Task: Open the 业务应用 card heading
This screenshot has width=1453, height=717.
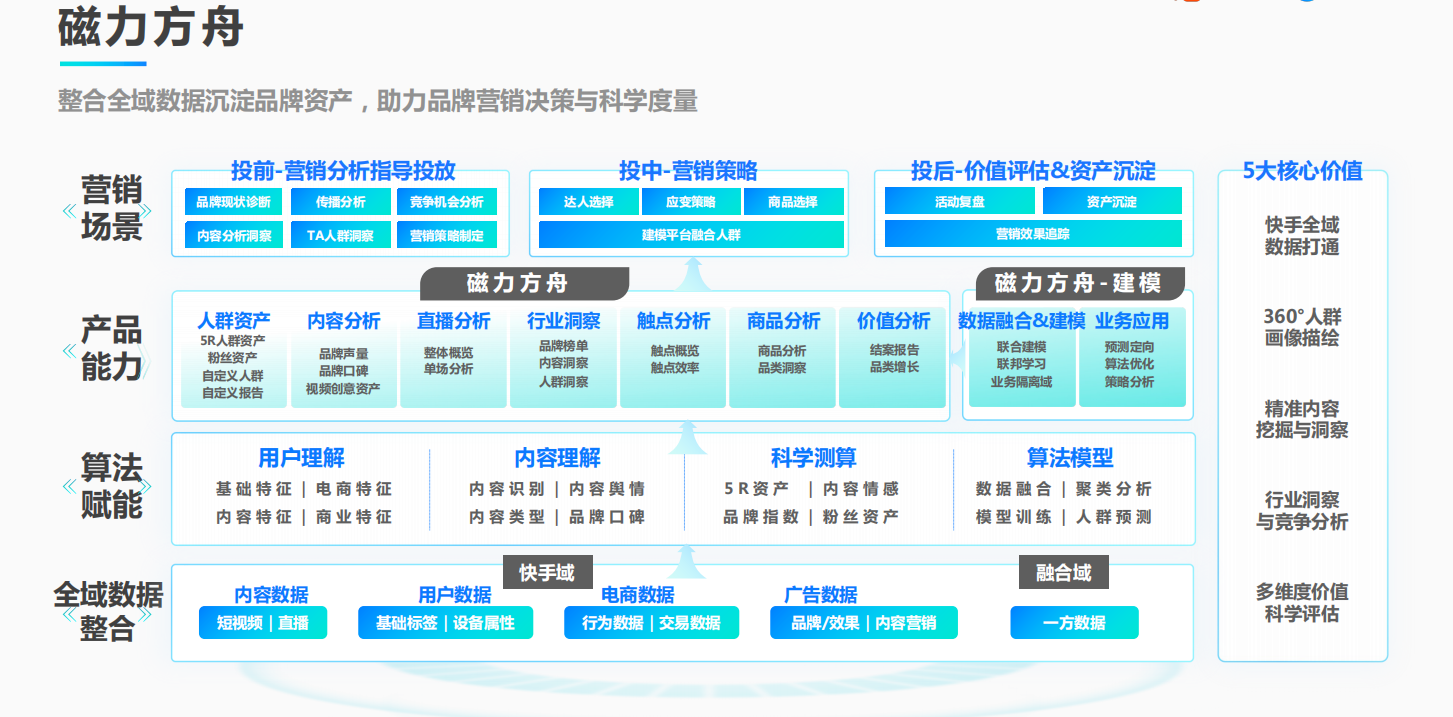Action: [x=1131, y=321]
